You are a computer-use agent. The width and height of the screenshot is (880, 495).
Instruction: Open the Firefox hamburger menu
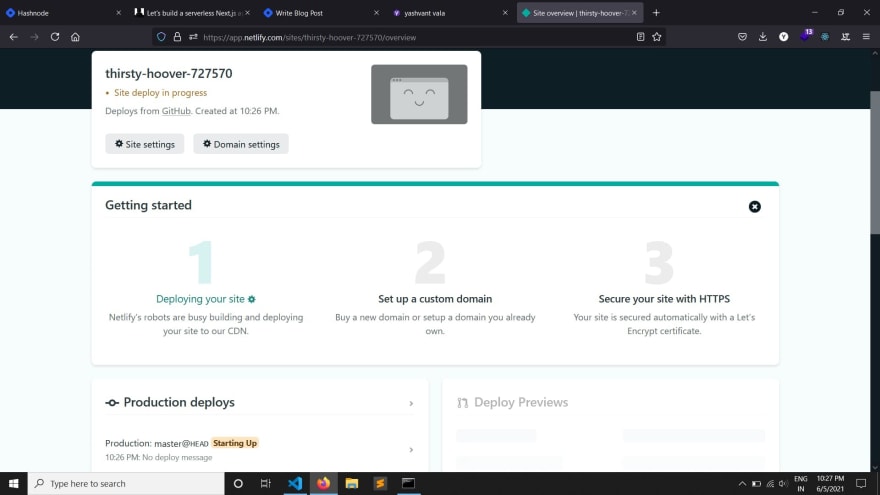(866, 37)
